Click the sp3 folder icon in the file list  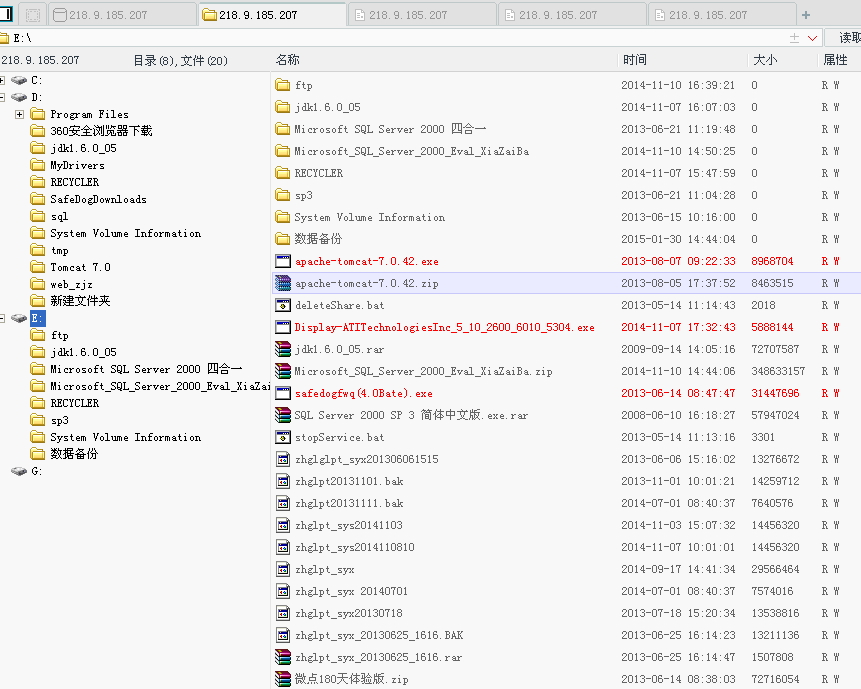point(283,195)
